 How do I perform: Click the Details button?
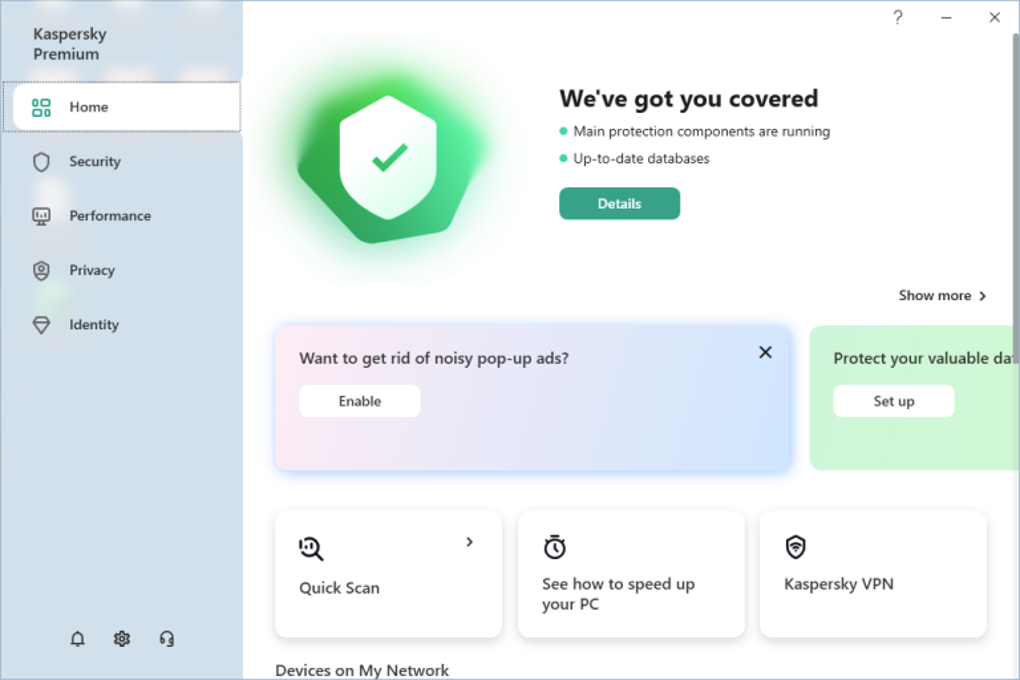(619, 204)
